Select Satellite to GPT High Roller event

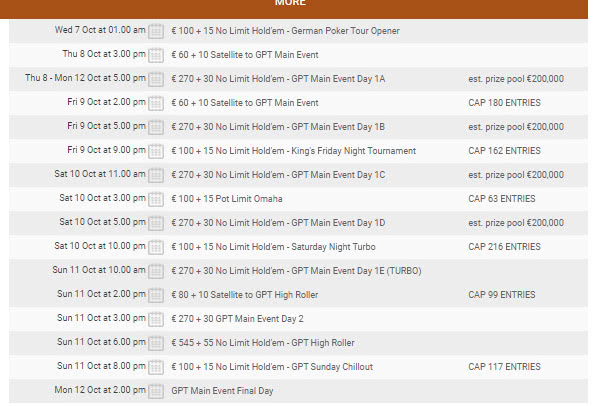click(x=245, y=295)
